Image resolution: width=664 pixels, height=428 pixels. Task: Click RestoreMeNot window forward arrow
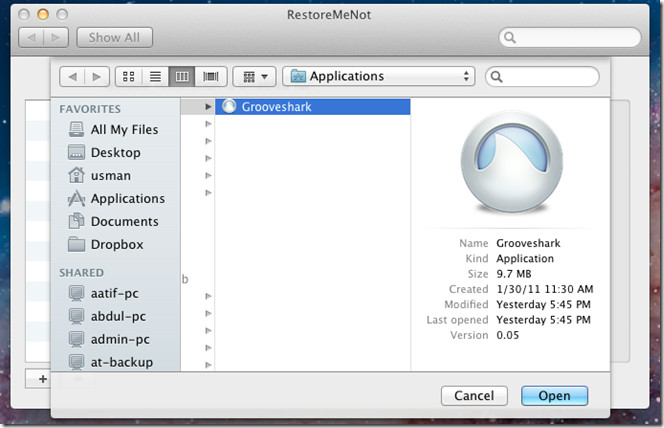[x=56, y=38]
